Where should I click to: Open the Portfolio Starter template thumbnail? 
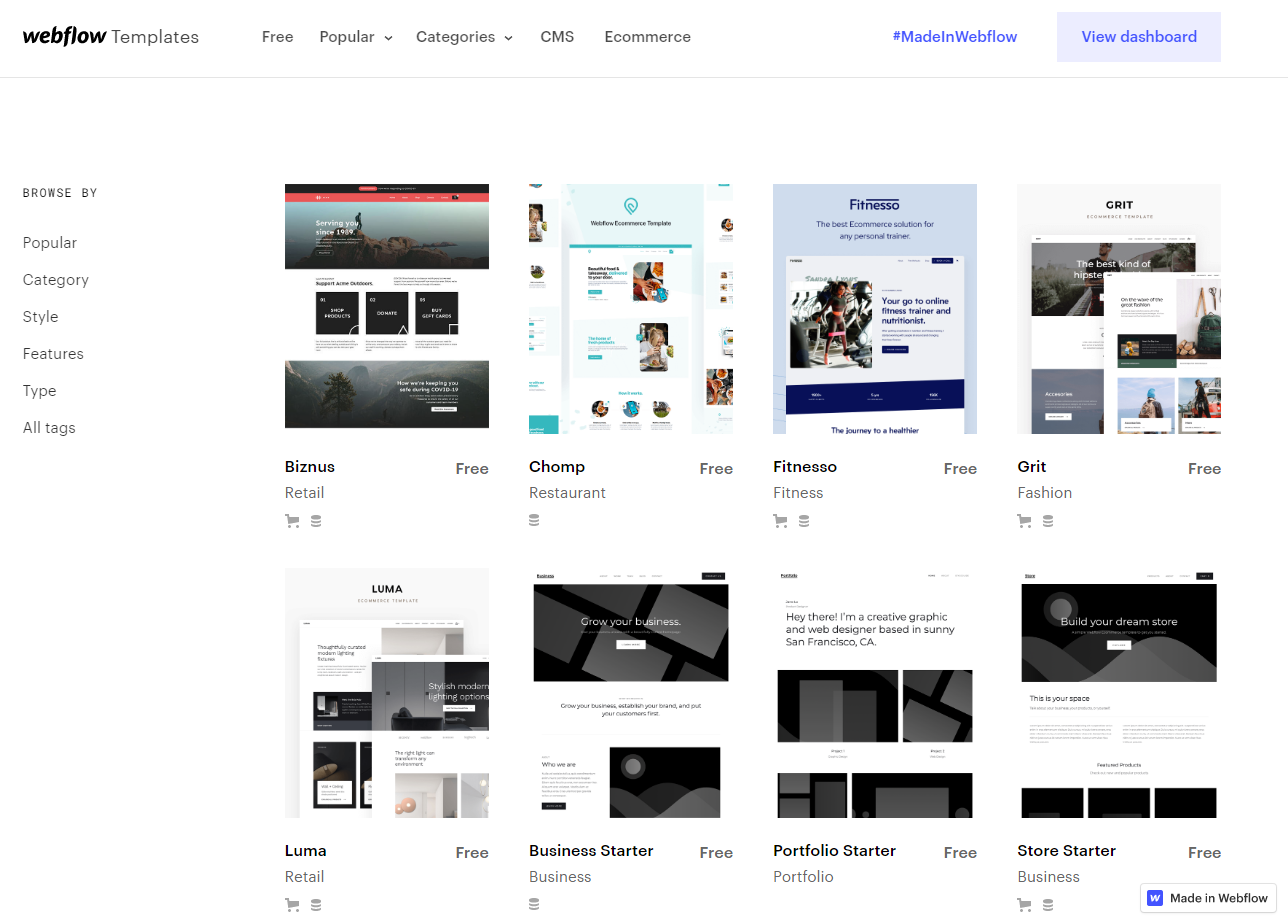click(875, 693)
